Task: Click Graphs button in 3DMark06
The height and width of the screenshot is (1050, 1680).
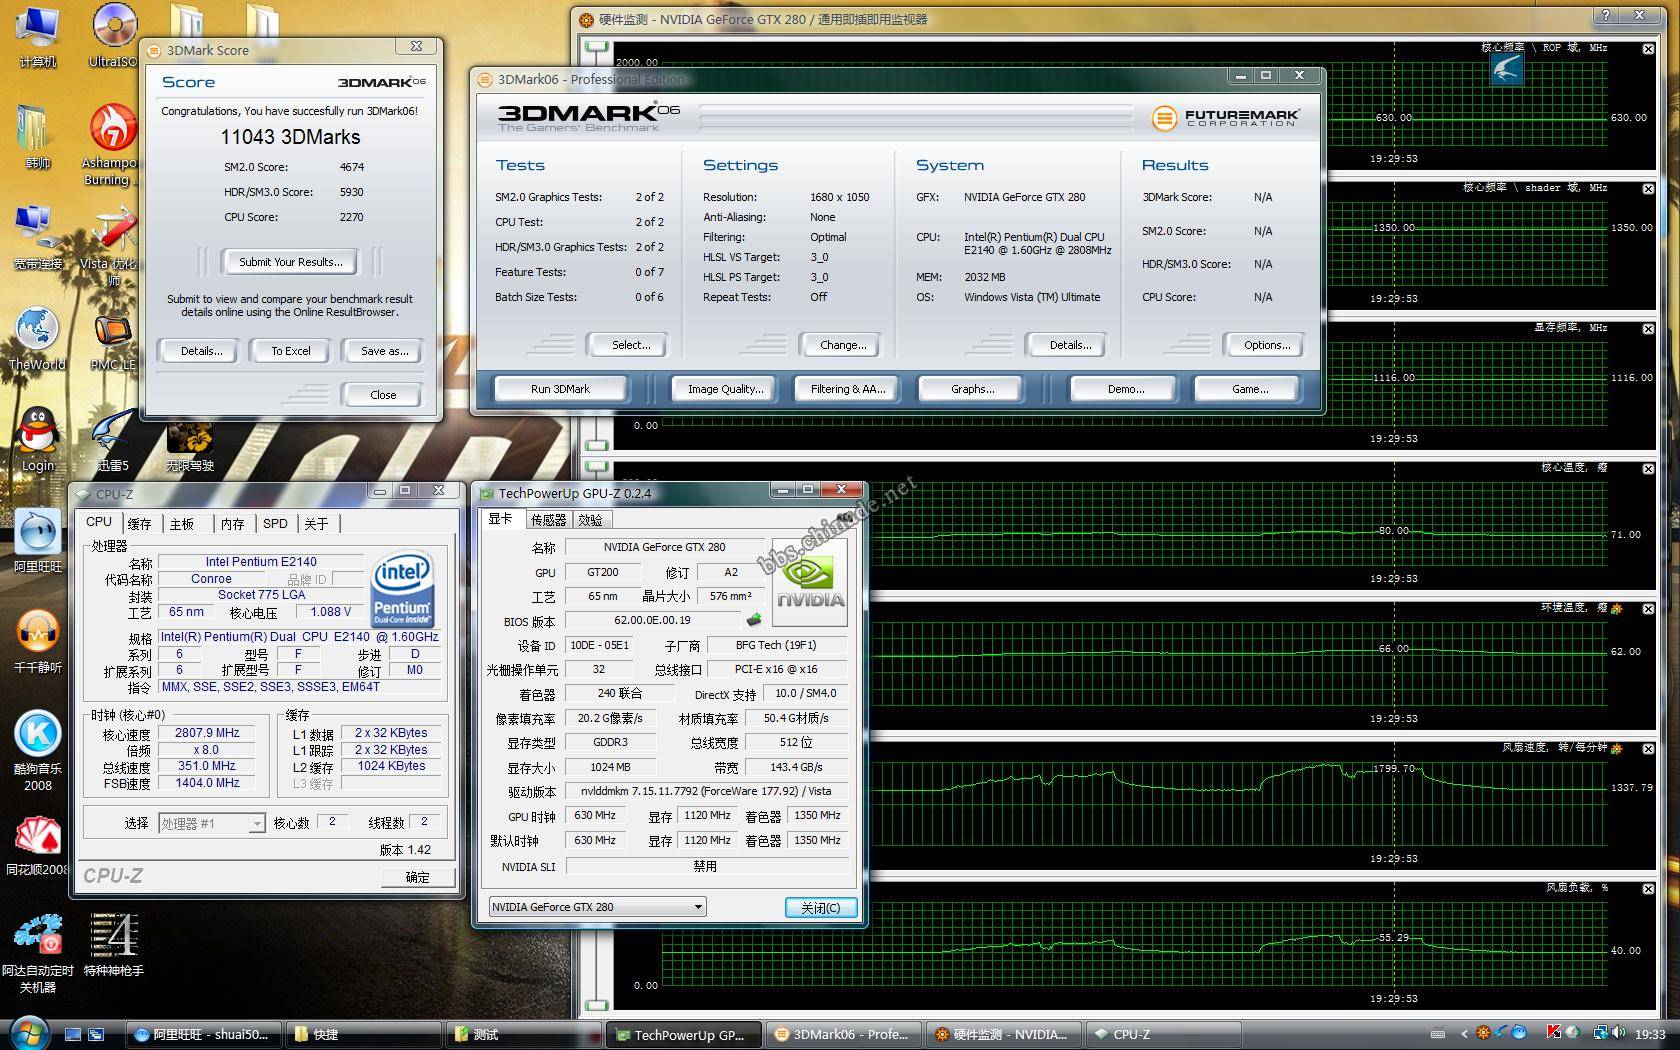Action: pos(972,389)
